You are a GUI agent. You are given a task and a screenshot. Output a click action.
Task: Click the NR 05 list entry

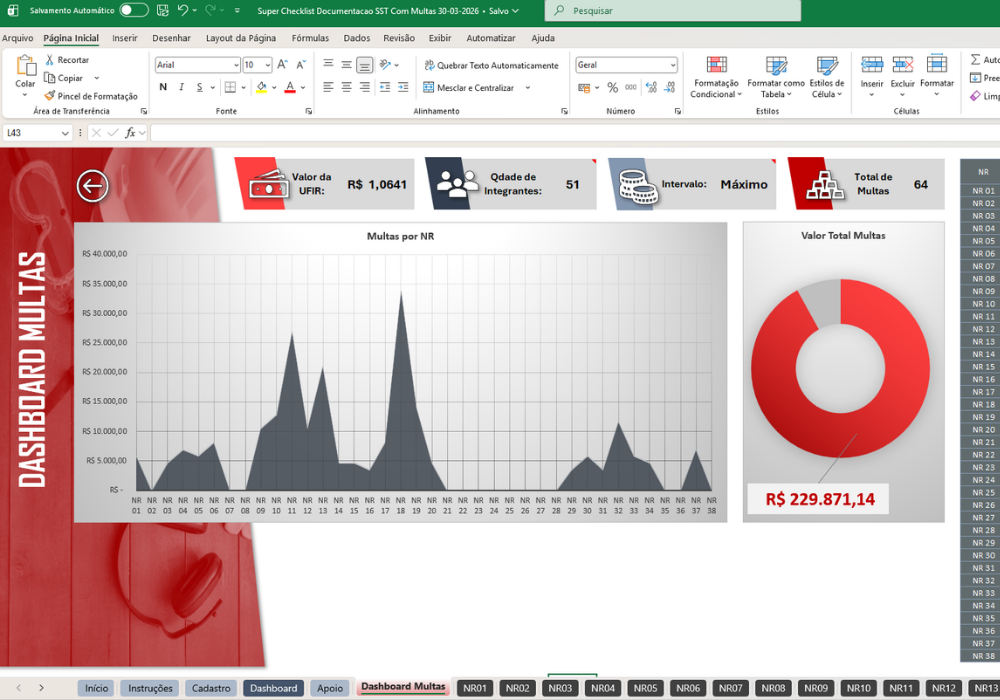pos(983,241)
